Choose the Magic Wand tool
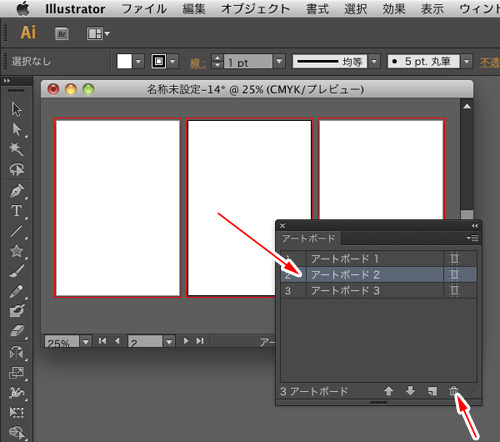Image resolution: width=500 pixels, height=442 pixels. [x=16, y=149]
